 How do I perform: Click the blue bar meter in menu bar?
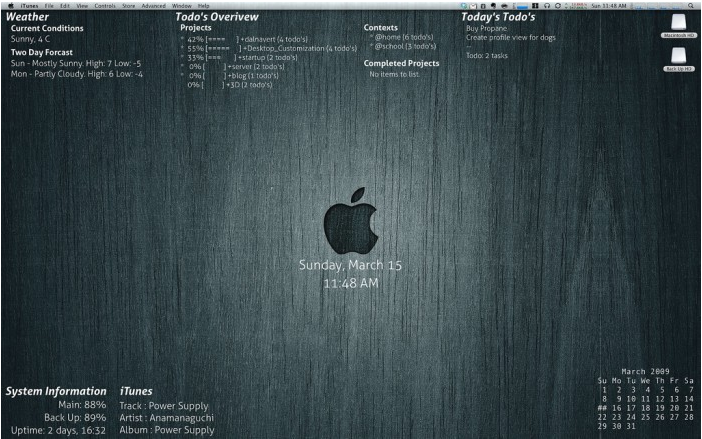(x=521, y=6)
